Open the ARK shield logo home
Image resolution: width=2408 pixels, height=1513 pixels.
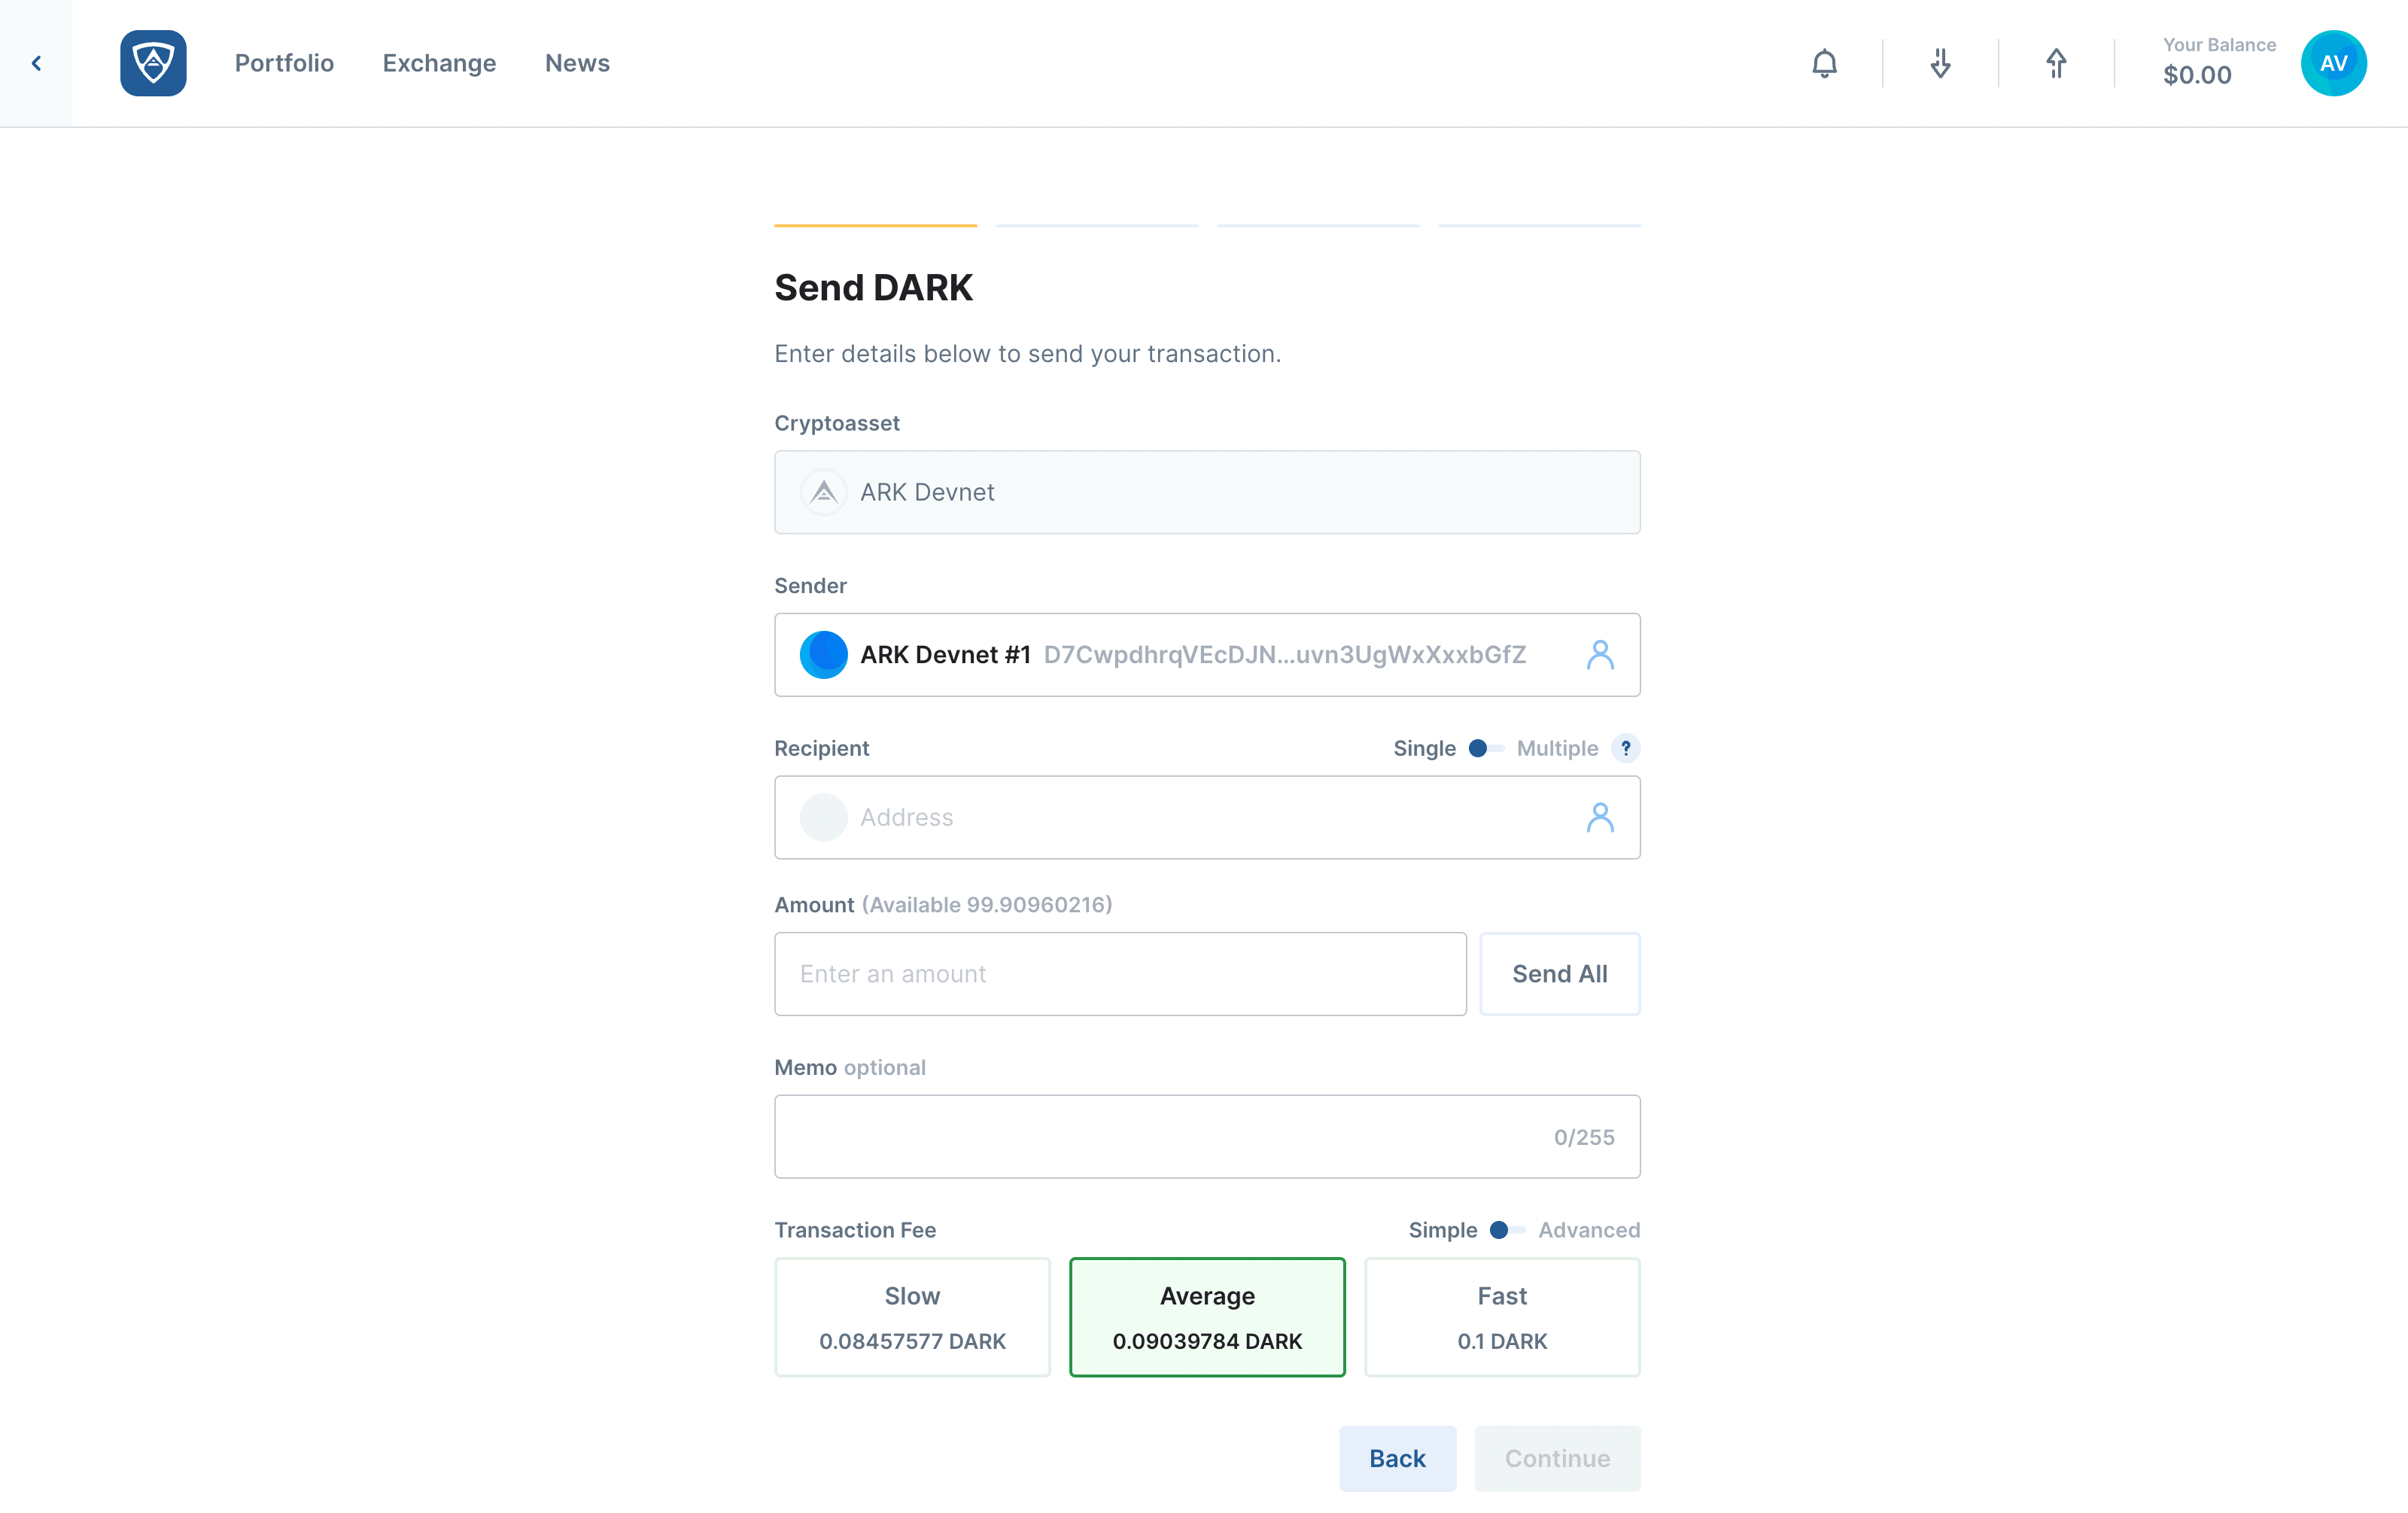tap(153, 63)
